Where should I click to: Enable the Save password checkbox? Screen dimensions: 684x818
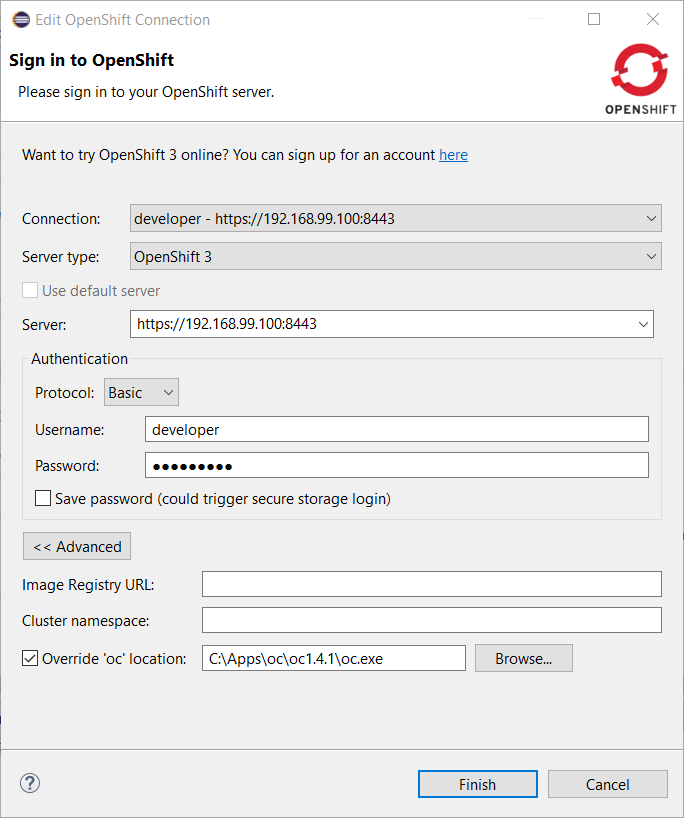pos(43,498)
